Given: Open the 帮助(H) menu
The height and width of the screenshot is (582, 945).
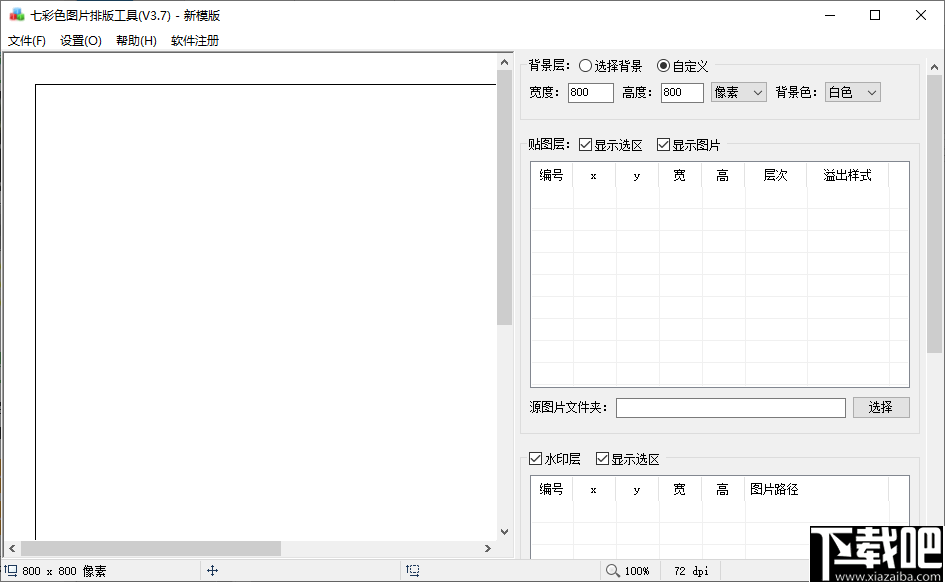Looking at the screenshot, I should (x=136, y=40).
